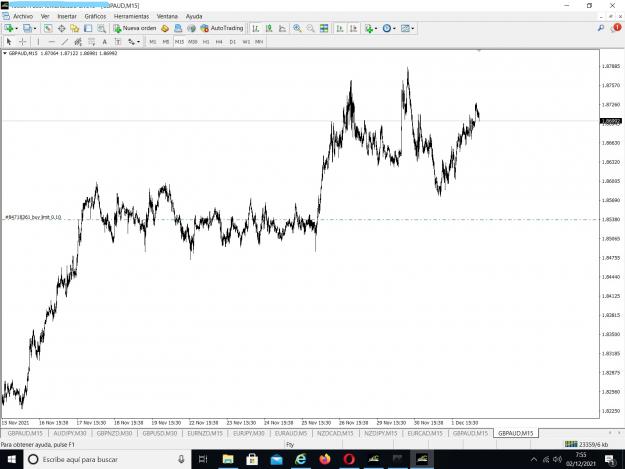Expand the arrows objects tool dropdown
This screenshot has width=625, height=469.
(x=138, y=41)
